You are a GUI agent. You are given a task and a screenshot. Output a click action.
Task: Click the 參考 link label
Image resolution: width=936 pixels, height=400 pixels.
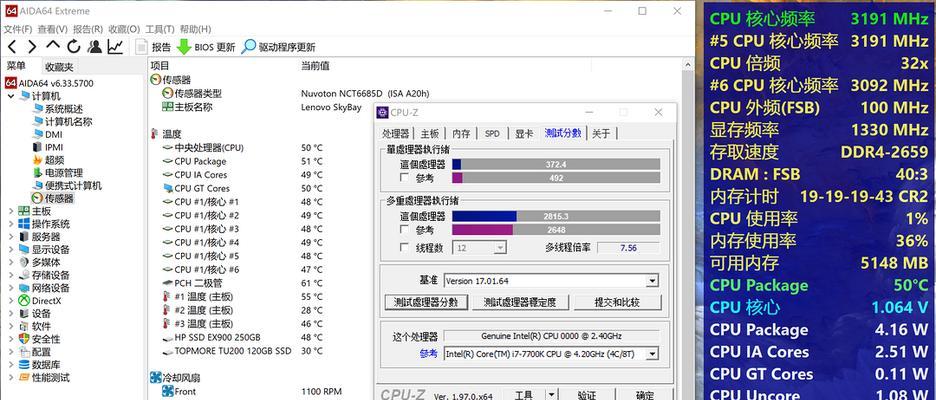tap(429, 353)
